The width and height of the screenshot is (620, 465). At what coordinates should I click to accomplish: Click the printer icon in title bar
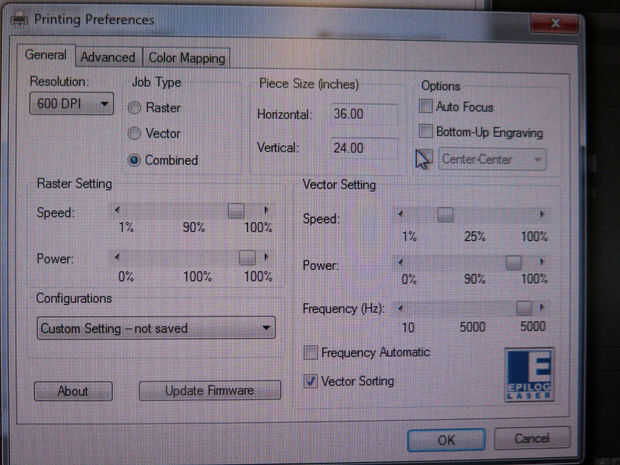tap(19, 19)
